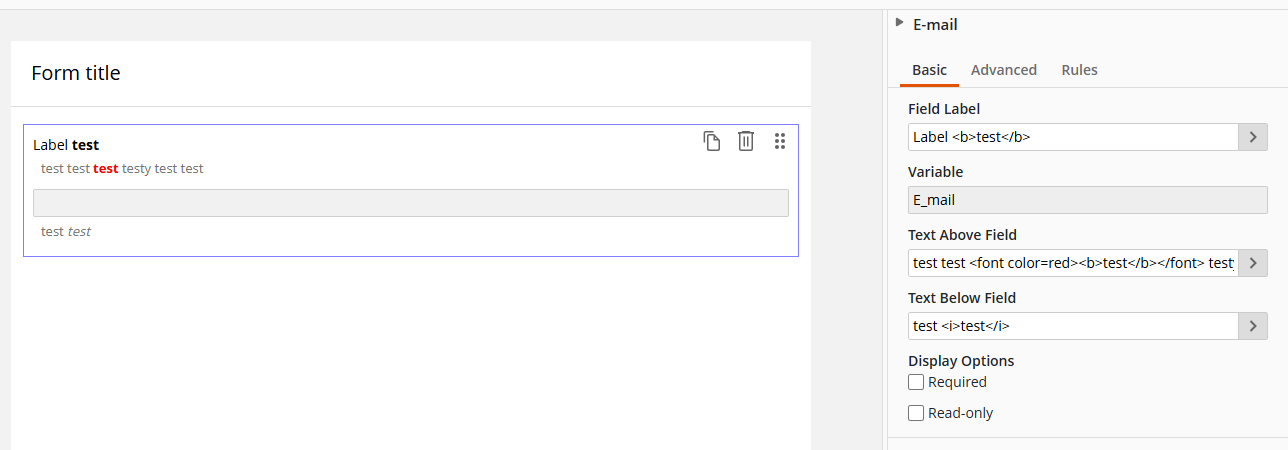
Task: Open the Text Above Field expand arrow
Action: pos(1253,263)
